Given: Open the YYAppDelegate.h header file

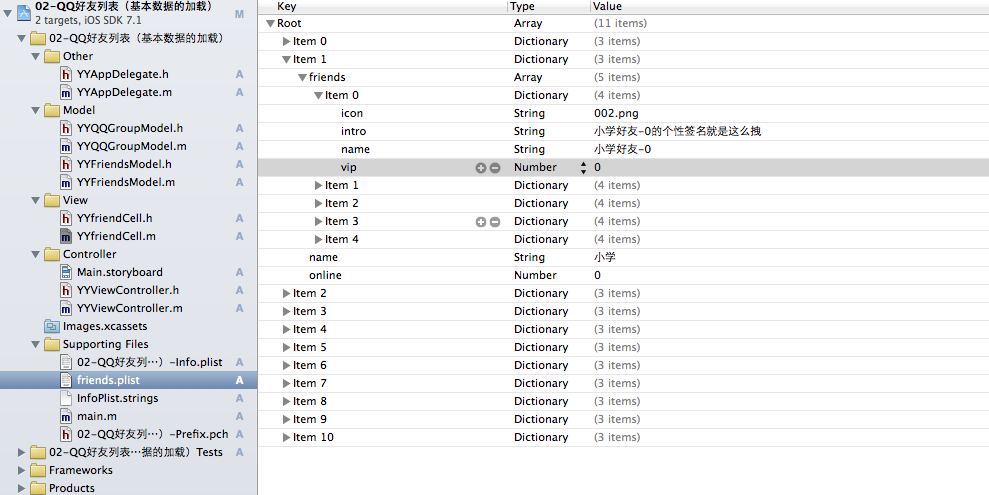Looking at the screenshot, I should pos(122,74).
